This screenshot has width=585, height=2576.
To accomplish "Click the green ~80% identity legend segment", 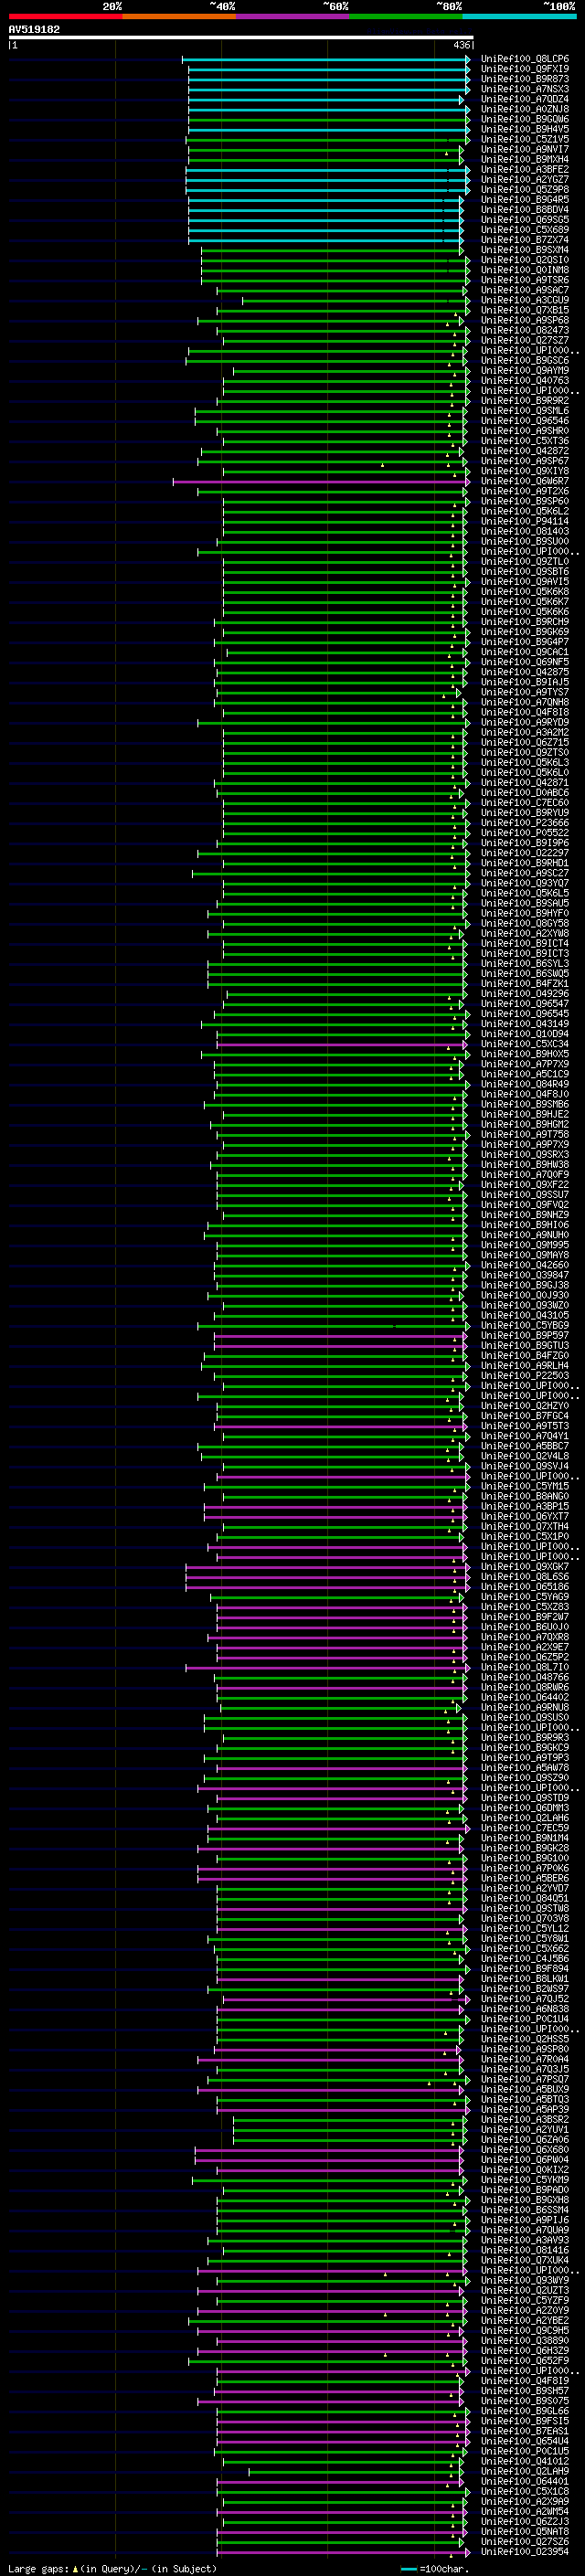I will [406, 16].
